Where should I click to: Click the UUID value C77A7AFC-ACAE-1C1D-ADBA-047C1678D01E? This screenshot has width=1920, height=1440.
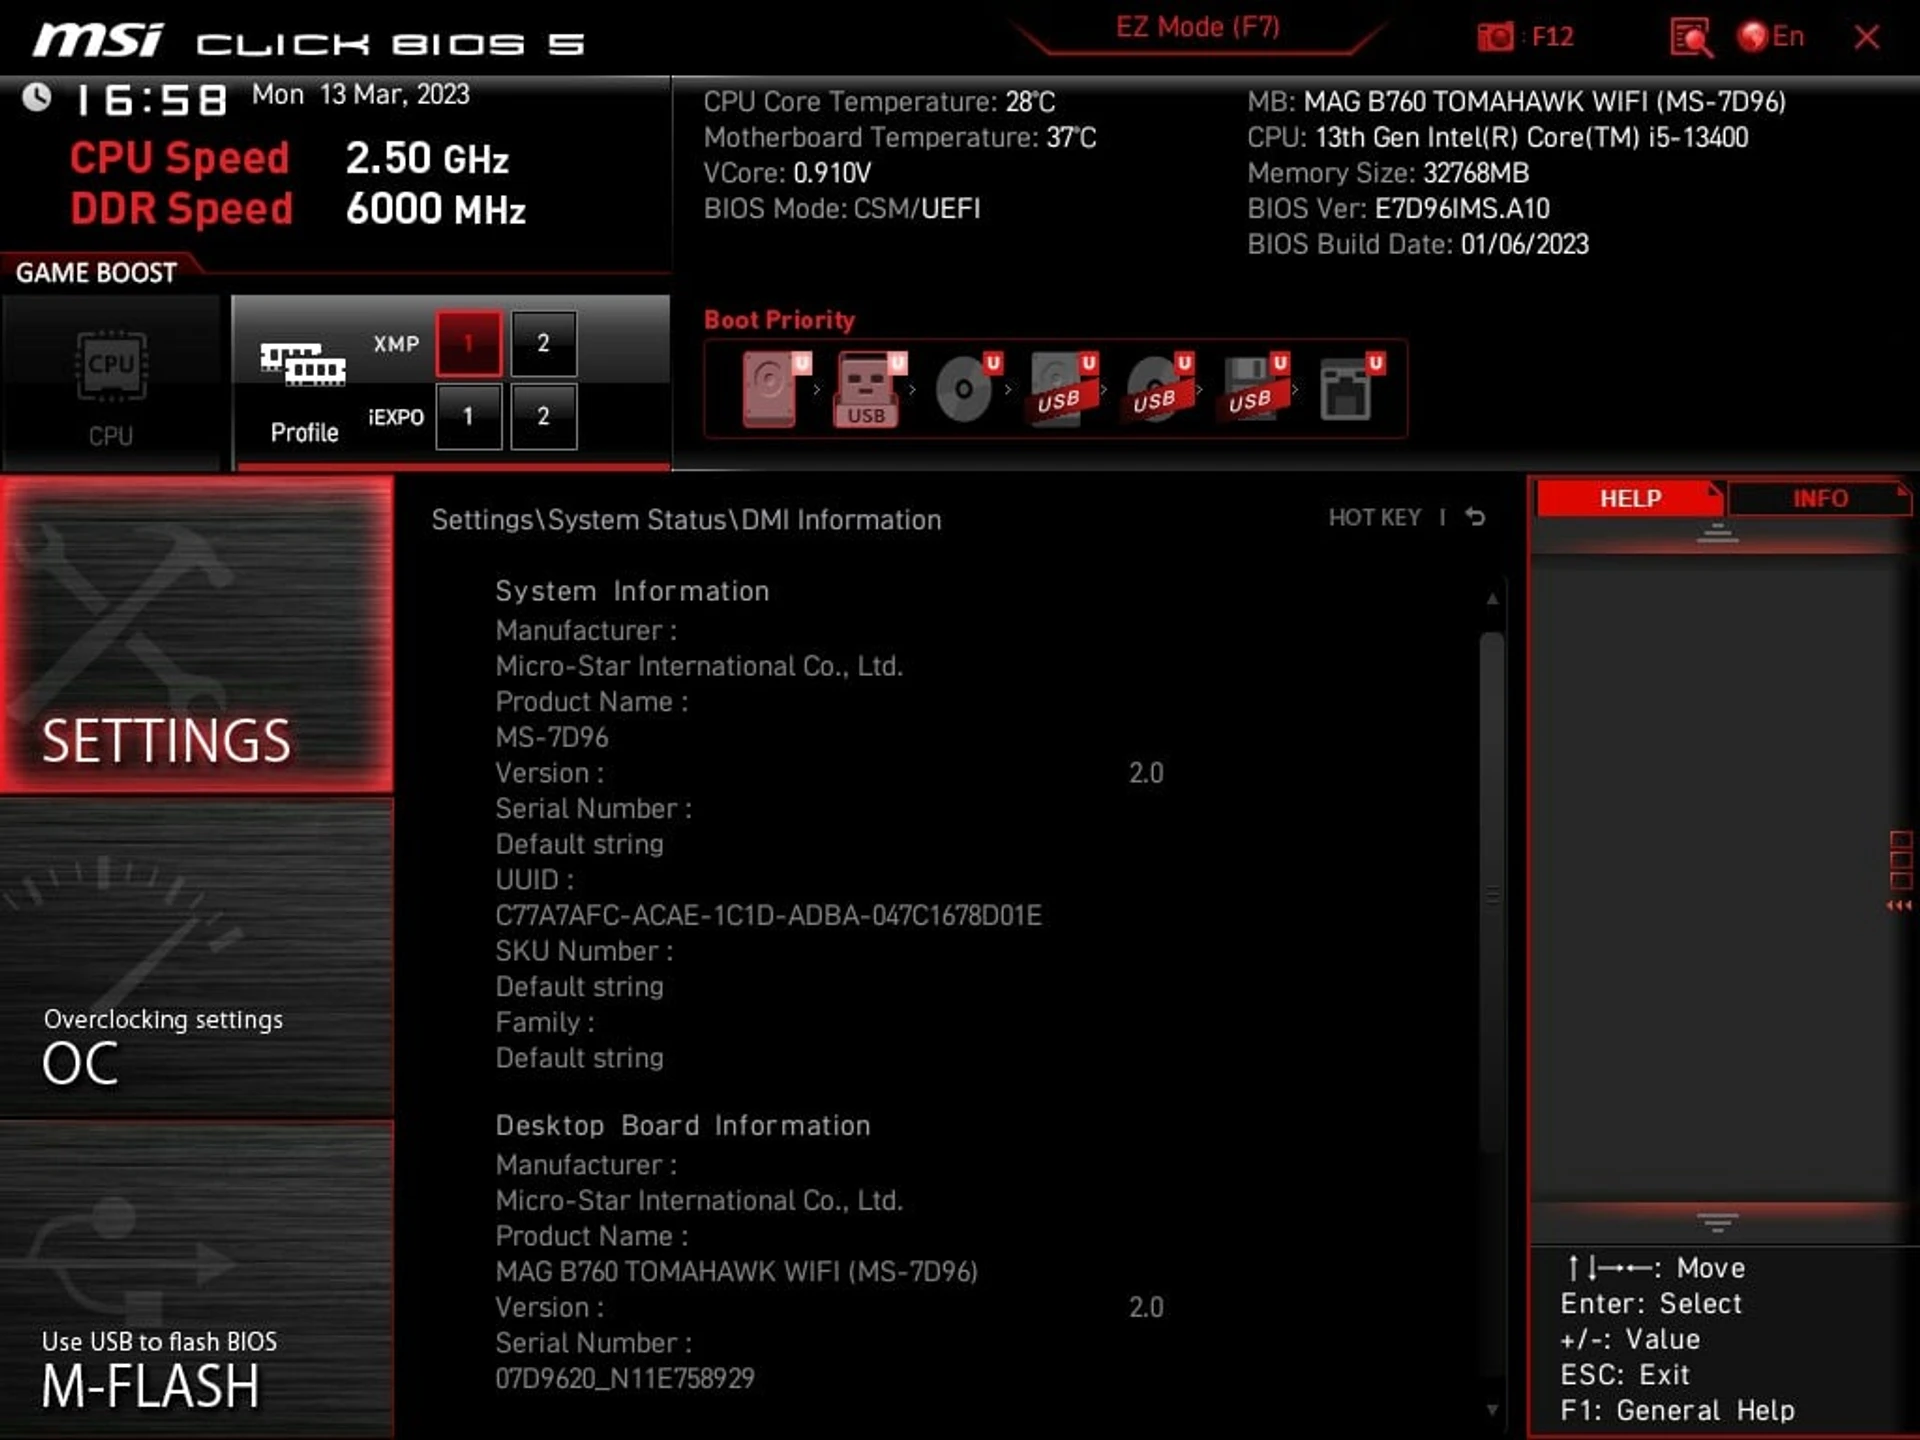coord(768,915)
